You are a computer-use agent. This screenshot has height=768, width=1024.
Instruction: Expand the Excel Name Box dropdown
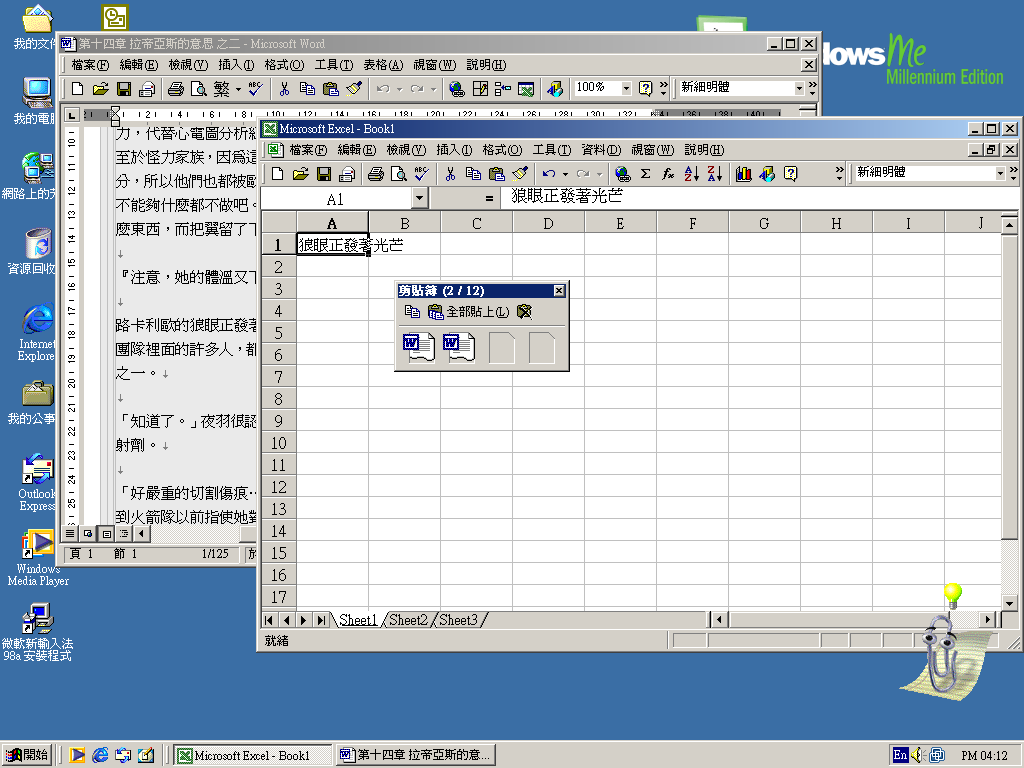(x=419, y=198)
